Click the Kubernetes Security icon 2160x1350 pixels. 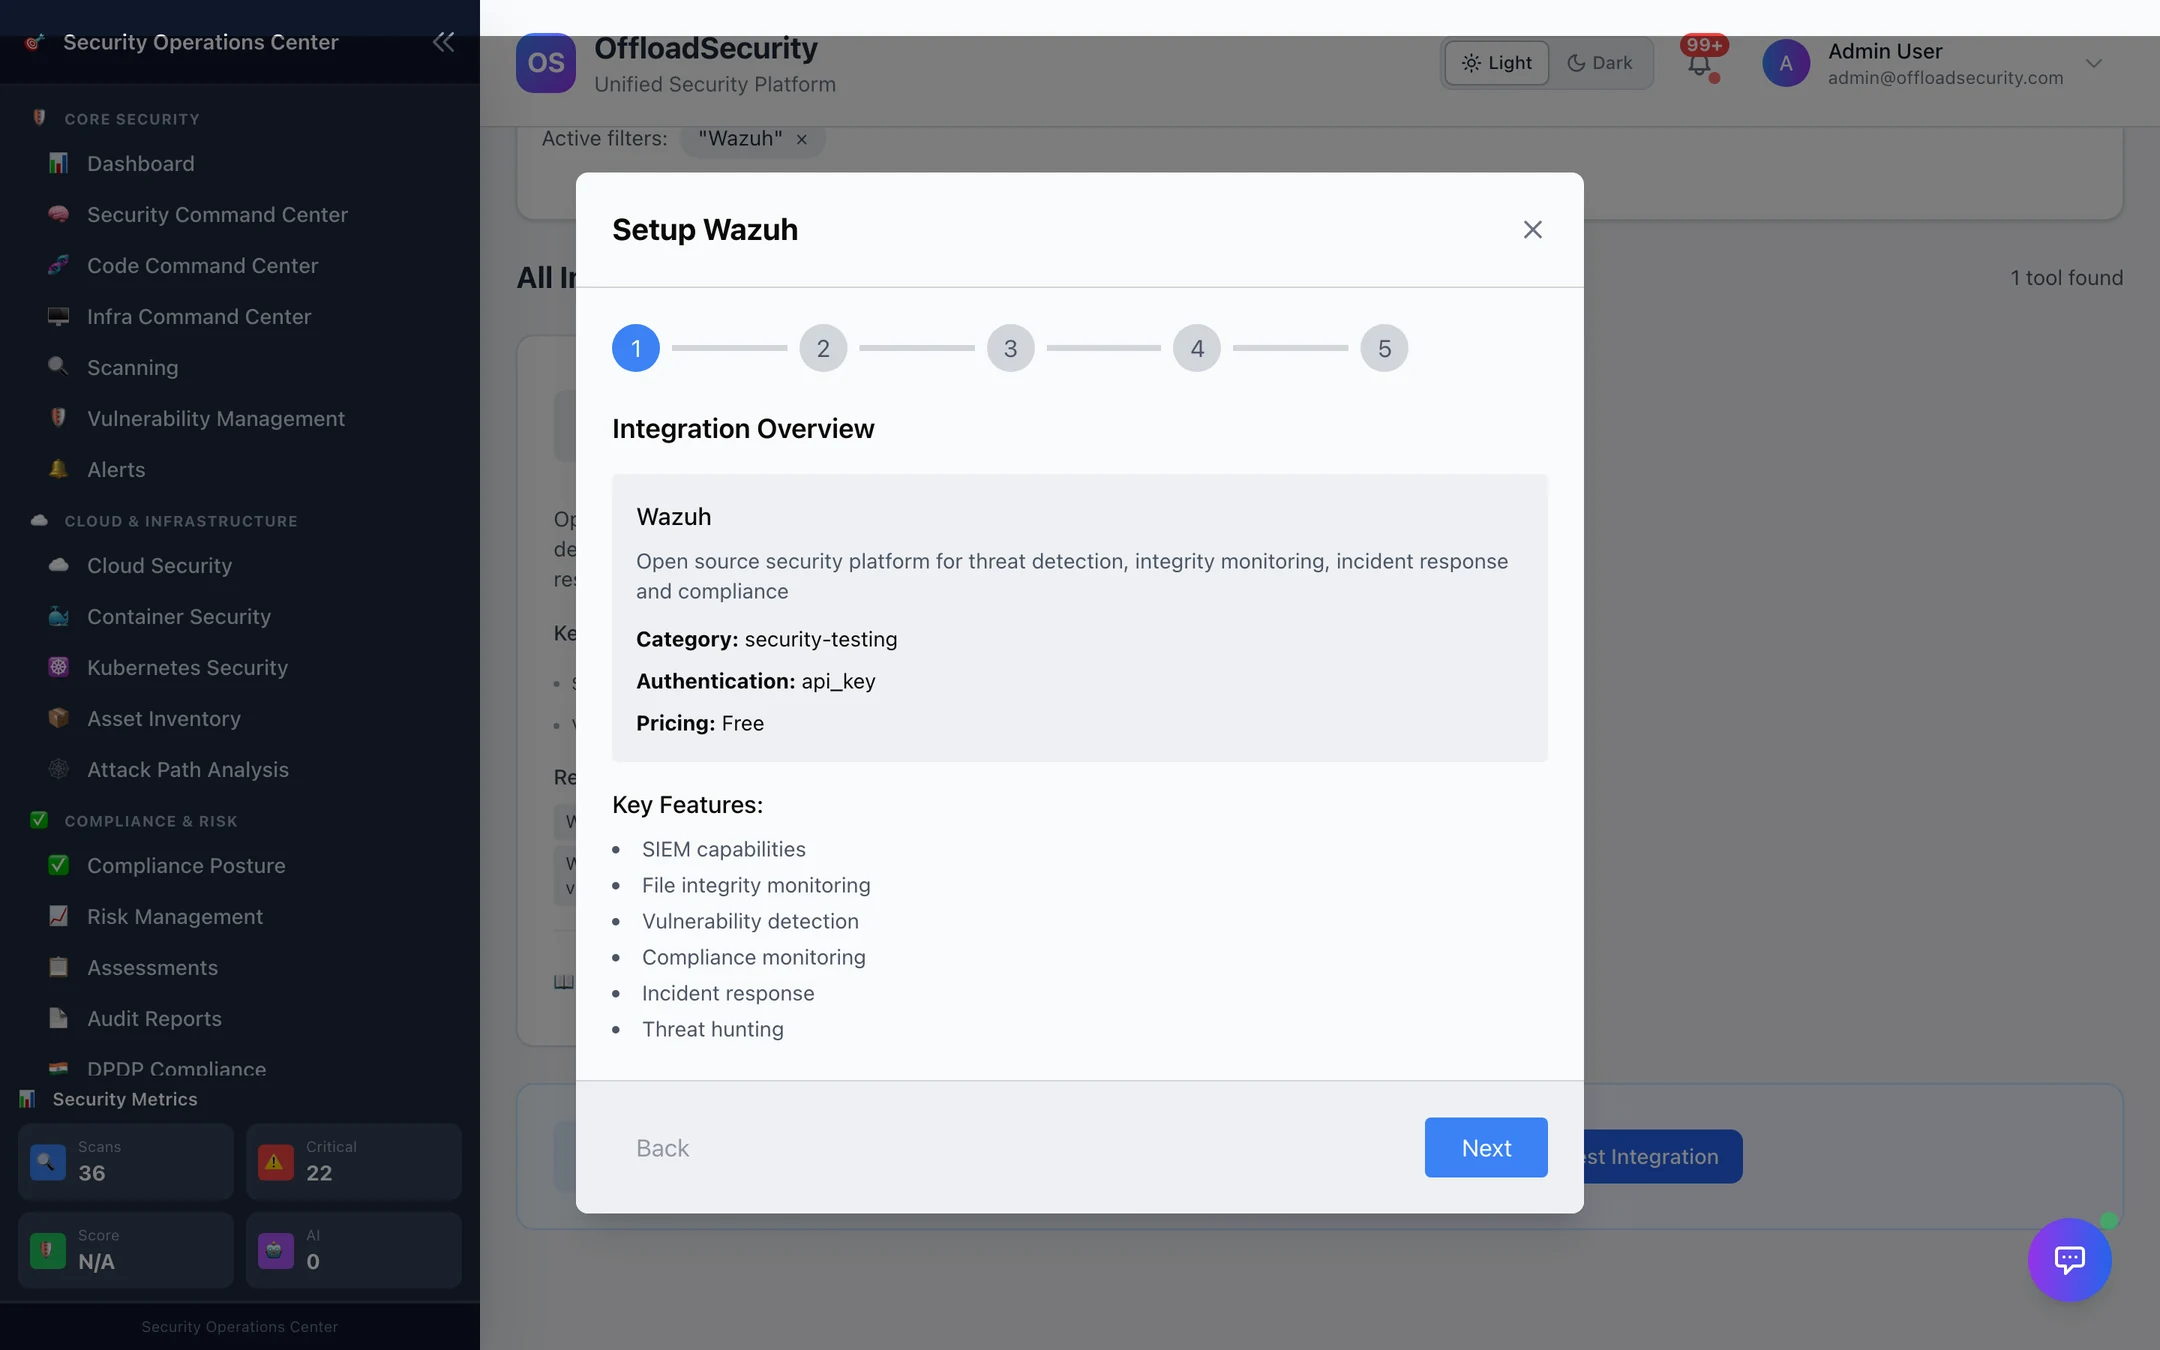(59, 667)
